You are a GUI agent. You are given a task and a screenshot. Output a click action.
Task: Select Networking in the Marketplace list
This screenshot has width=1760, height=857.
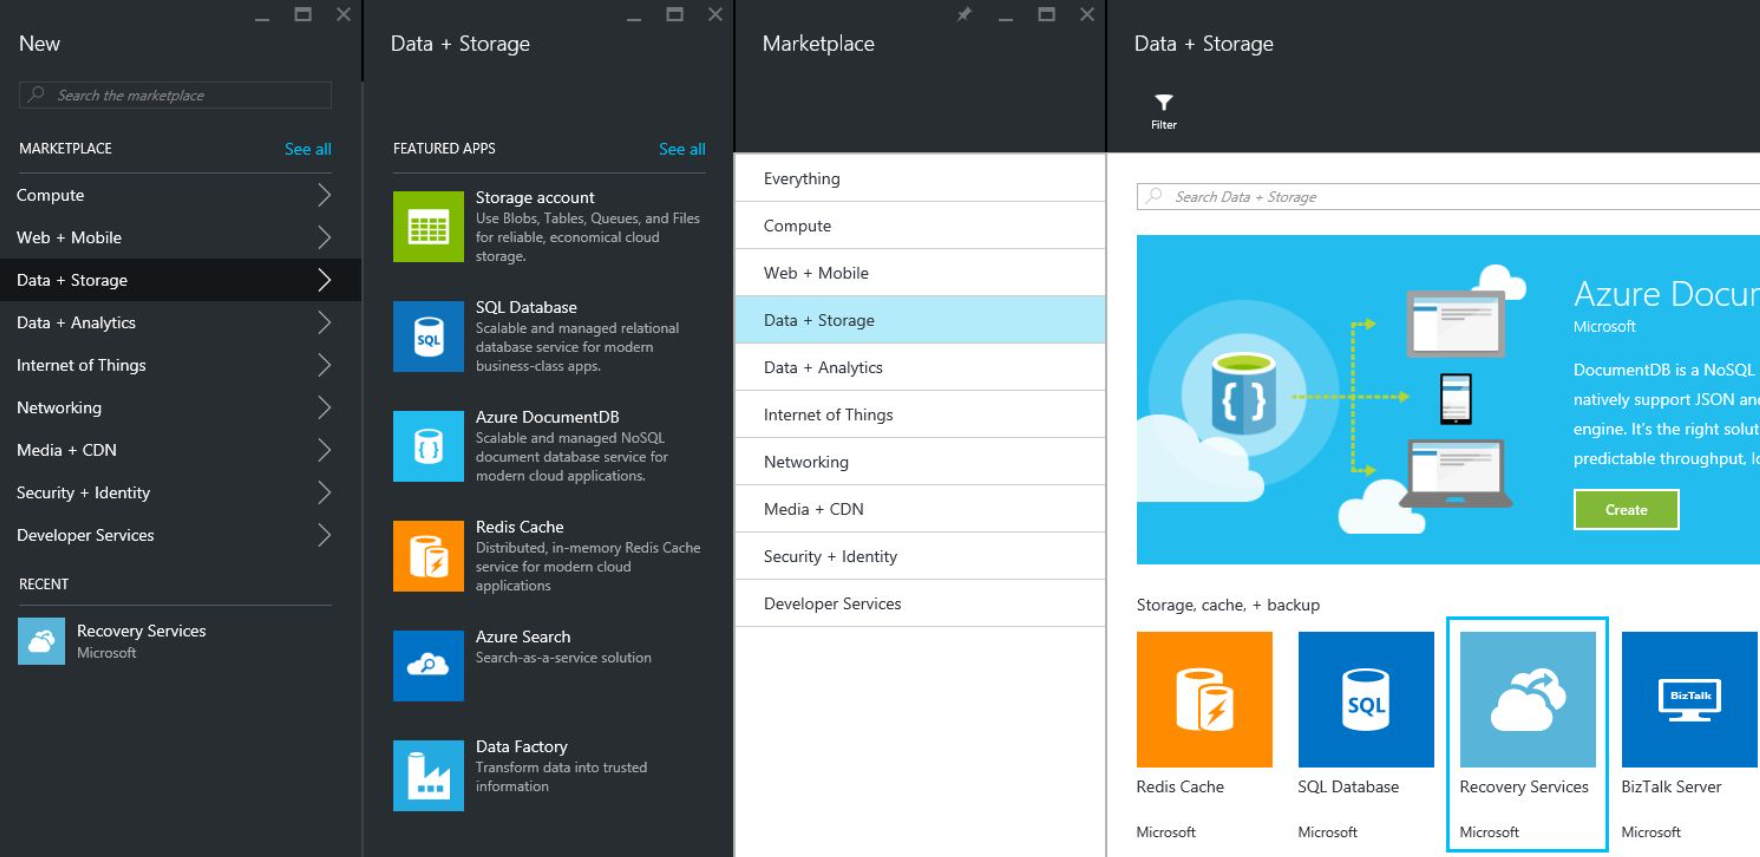click(920, 461)
